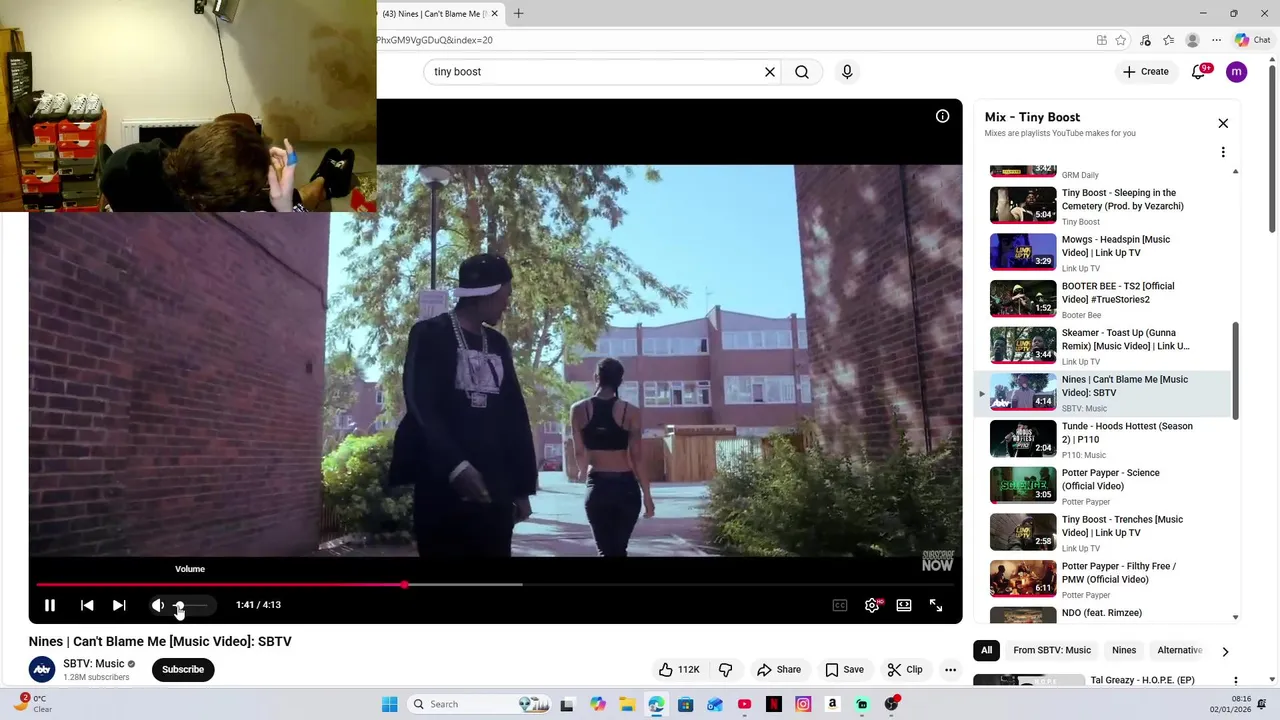Play 'Tunde - Hoods Hottest' in playlist
This screenshot has width=1280, height=720.
[1105, 439]
